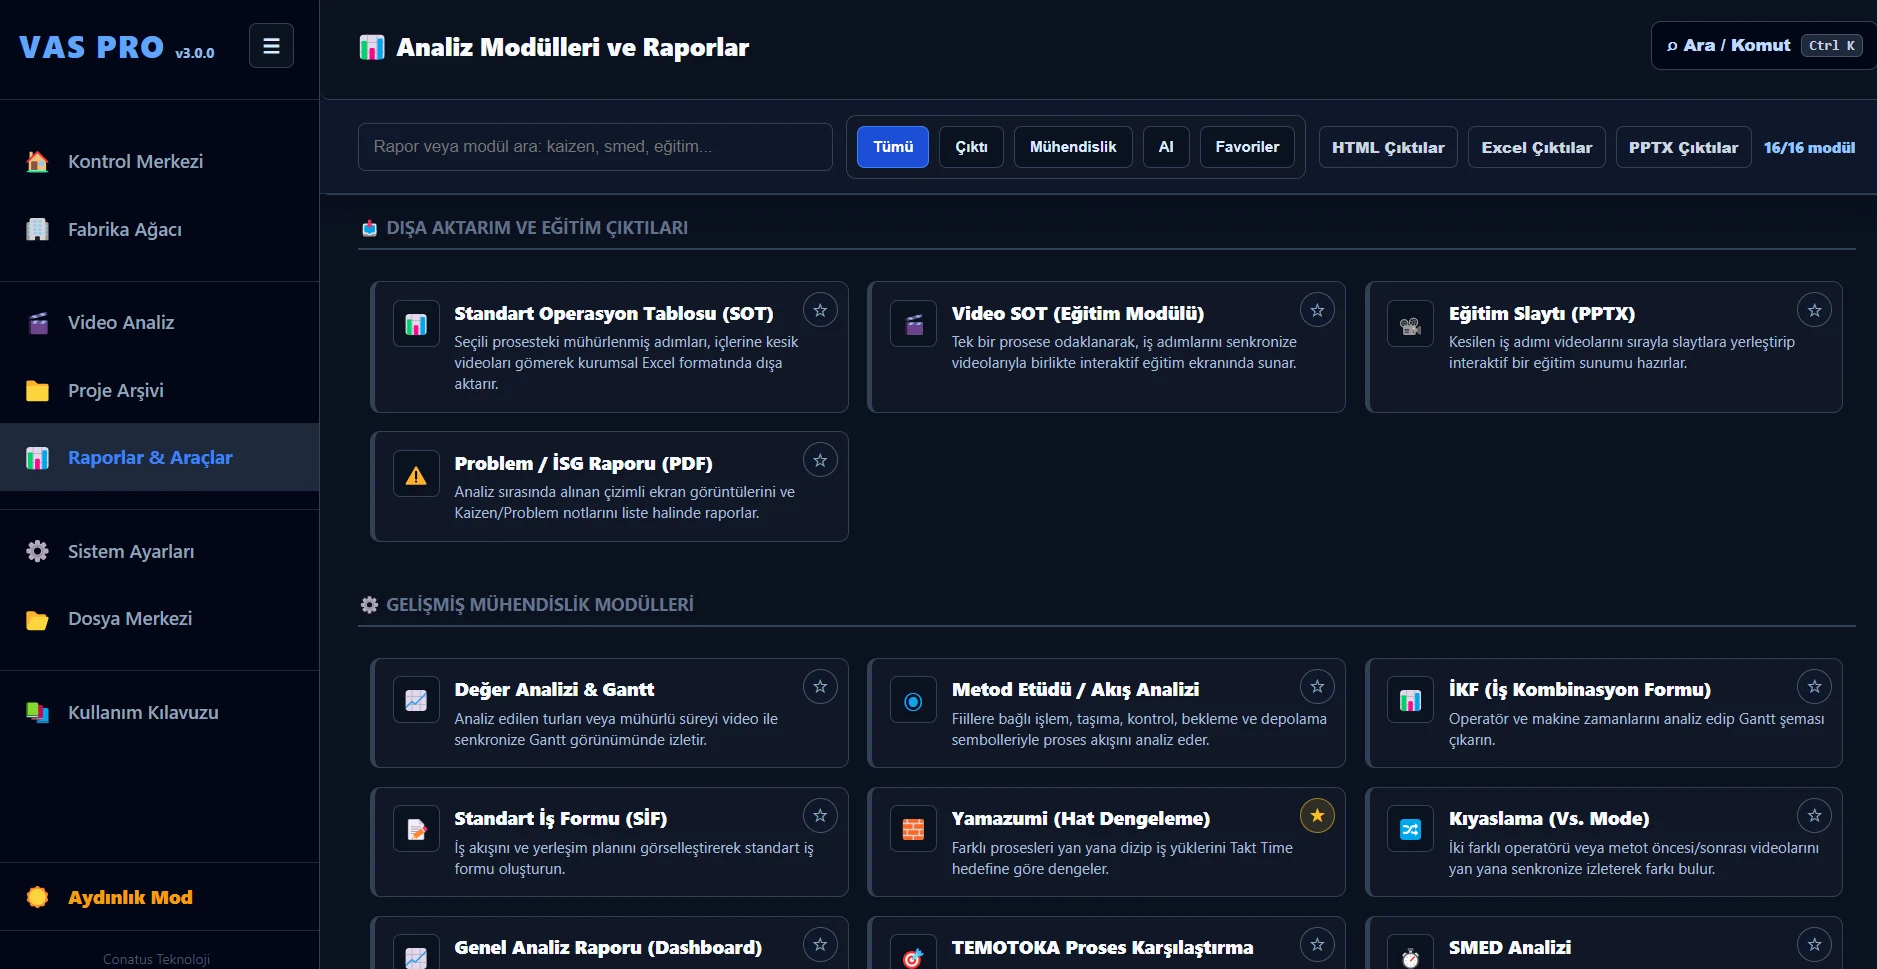1877x969 pixels.
Task: Open Video Analiz from the sidebar
Action: (x=160, y=323)
